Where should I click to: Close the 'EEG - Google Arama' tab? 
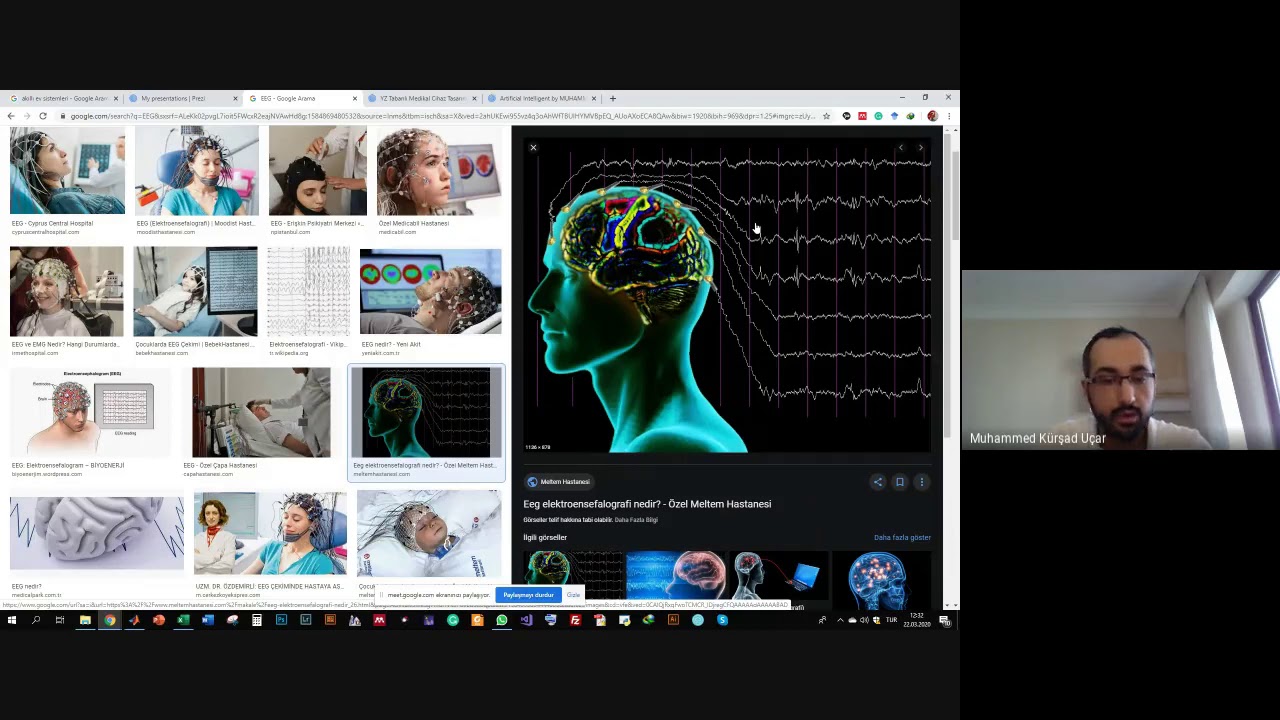pyautogui.click(x=354, y=98)
